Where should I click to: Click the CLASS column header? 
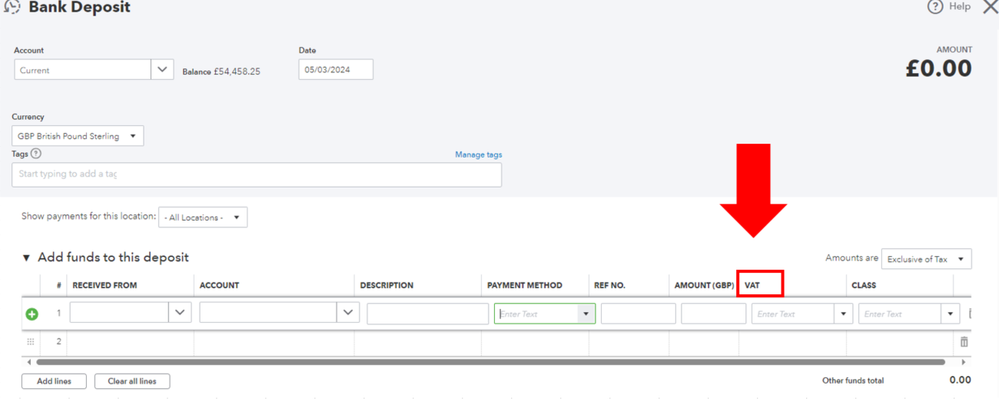tap(863, 286)
